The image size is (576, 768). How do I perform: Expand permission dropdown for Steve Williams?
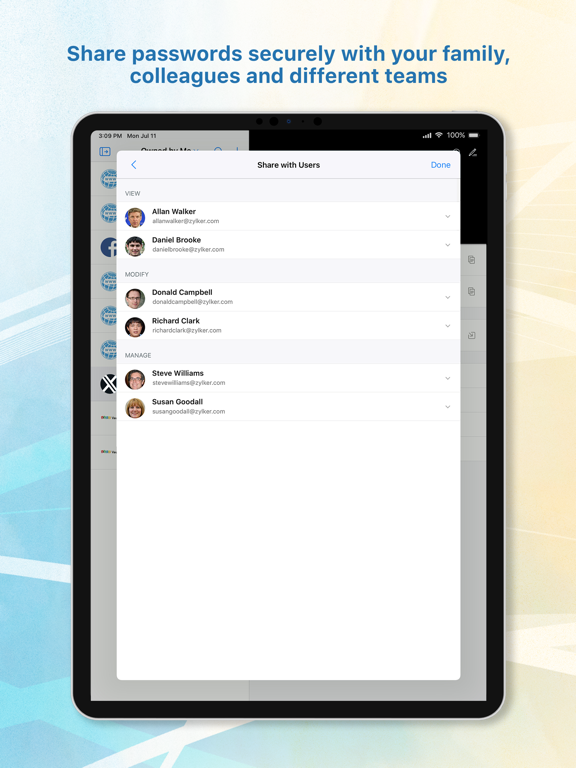click(448, 378)
